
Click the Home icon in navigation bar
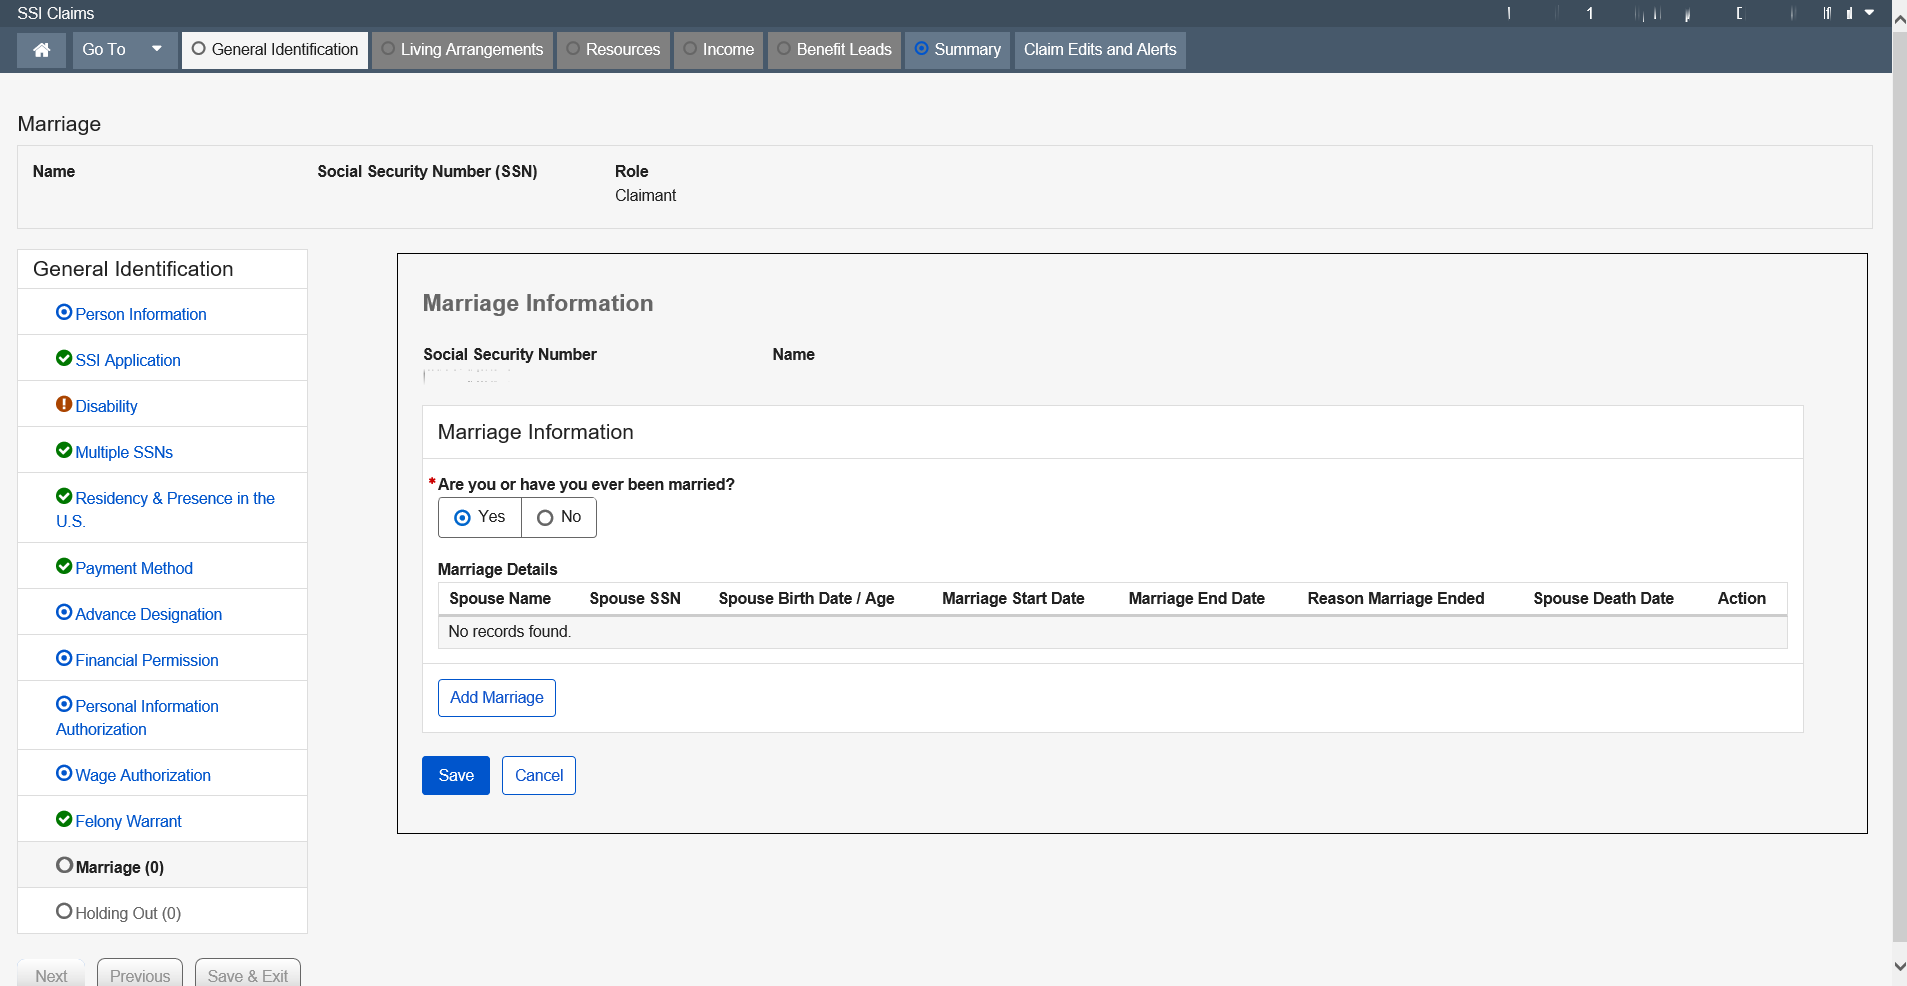[x=42, y=50]
